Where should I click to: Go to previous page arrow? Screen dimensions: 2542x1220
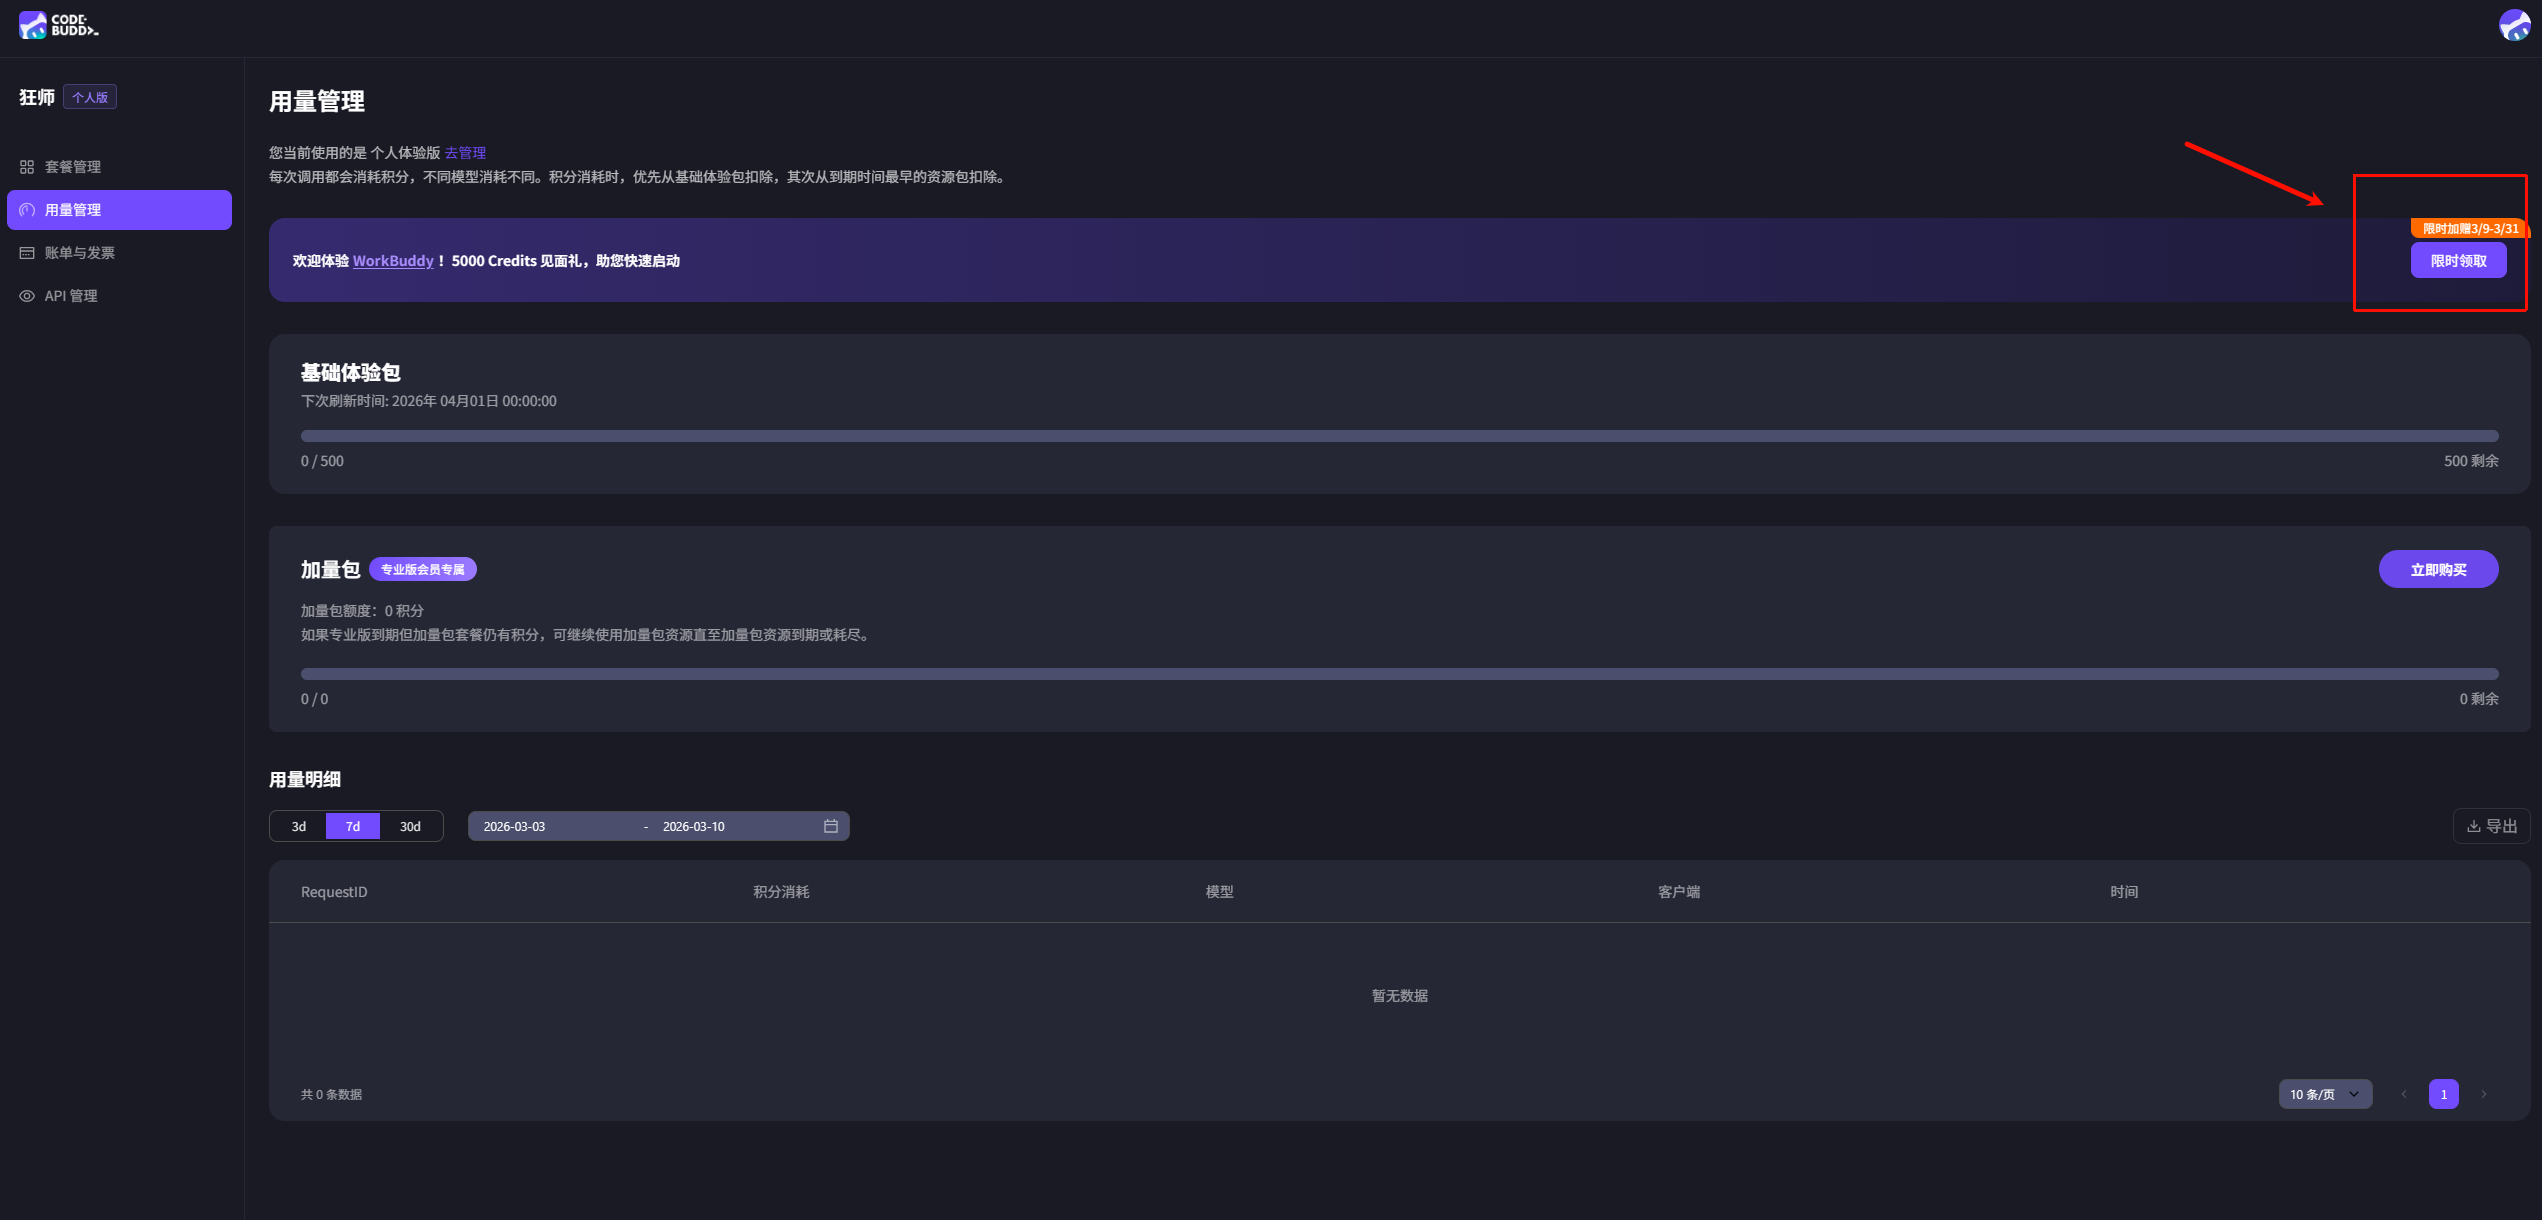(x=2404, y=1094)
